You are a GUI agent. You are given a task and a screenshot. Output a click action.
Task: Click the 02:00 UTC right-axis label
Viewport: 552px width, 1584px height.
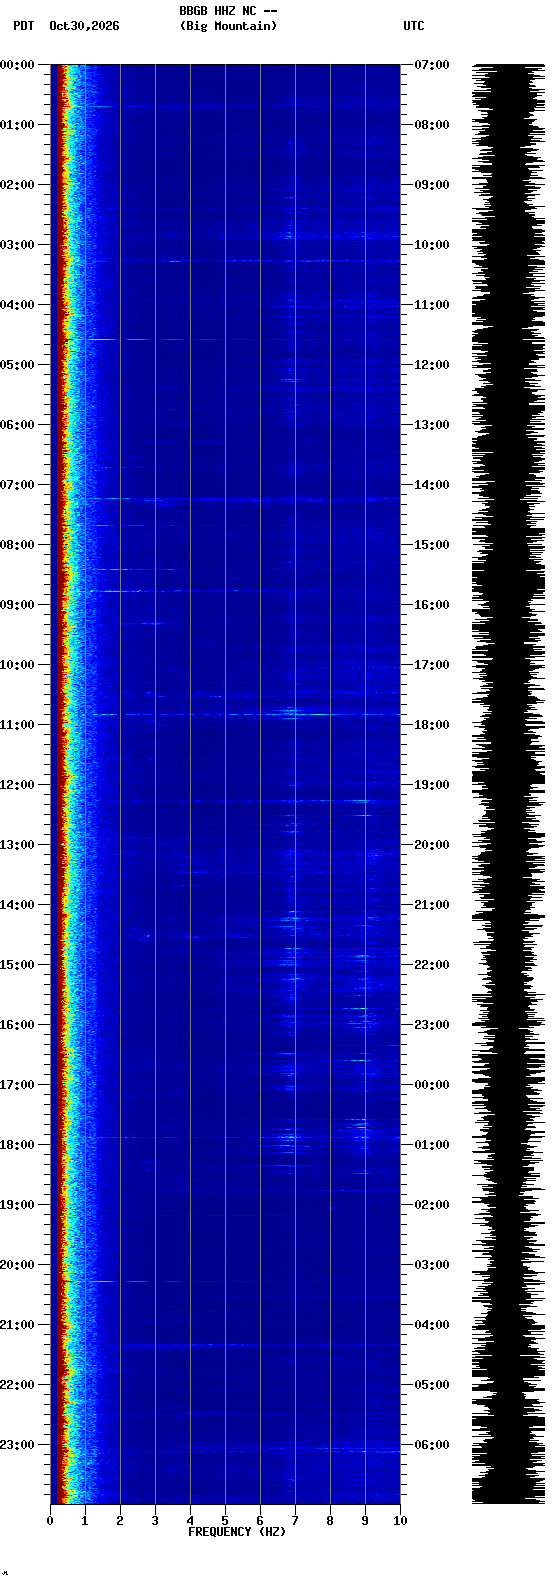431,1205
